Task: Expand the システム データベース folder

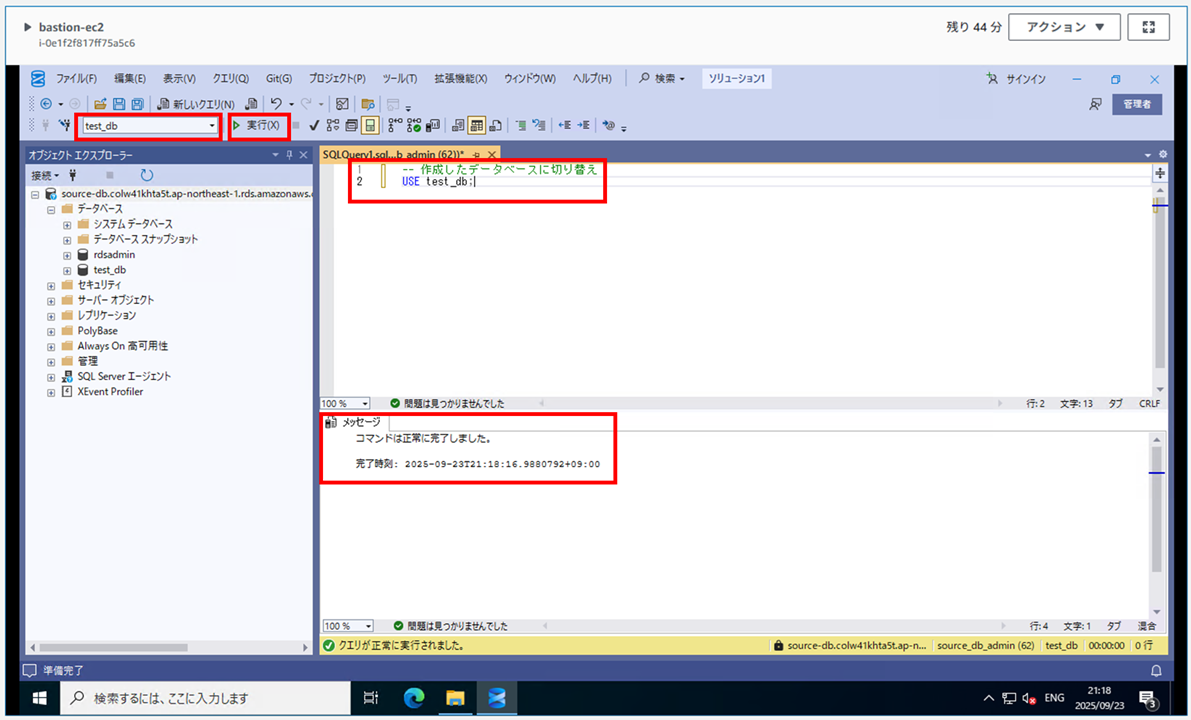Action: pos(67,225)
